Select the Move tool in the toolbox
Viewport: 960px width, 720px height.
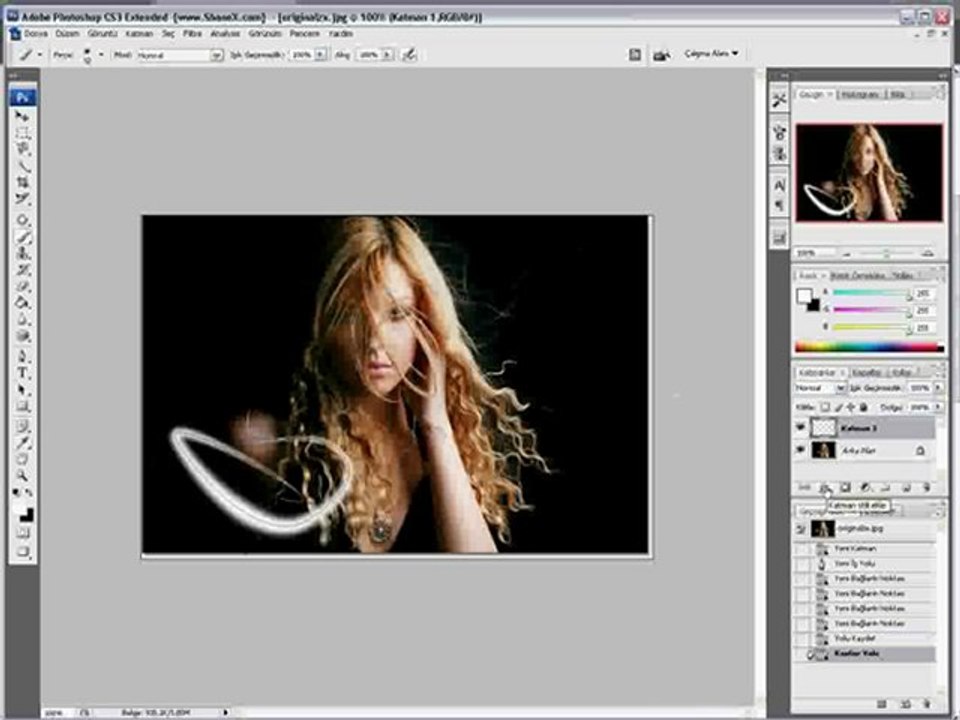point(22,116)
